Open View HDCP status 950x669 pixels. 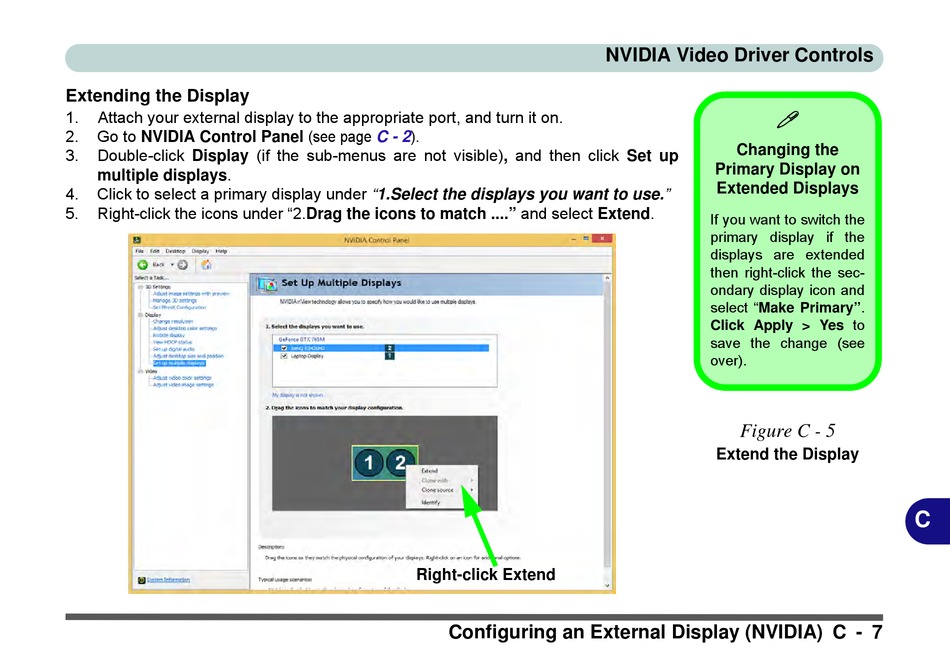tap(172, 342)
